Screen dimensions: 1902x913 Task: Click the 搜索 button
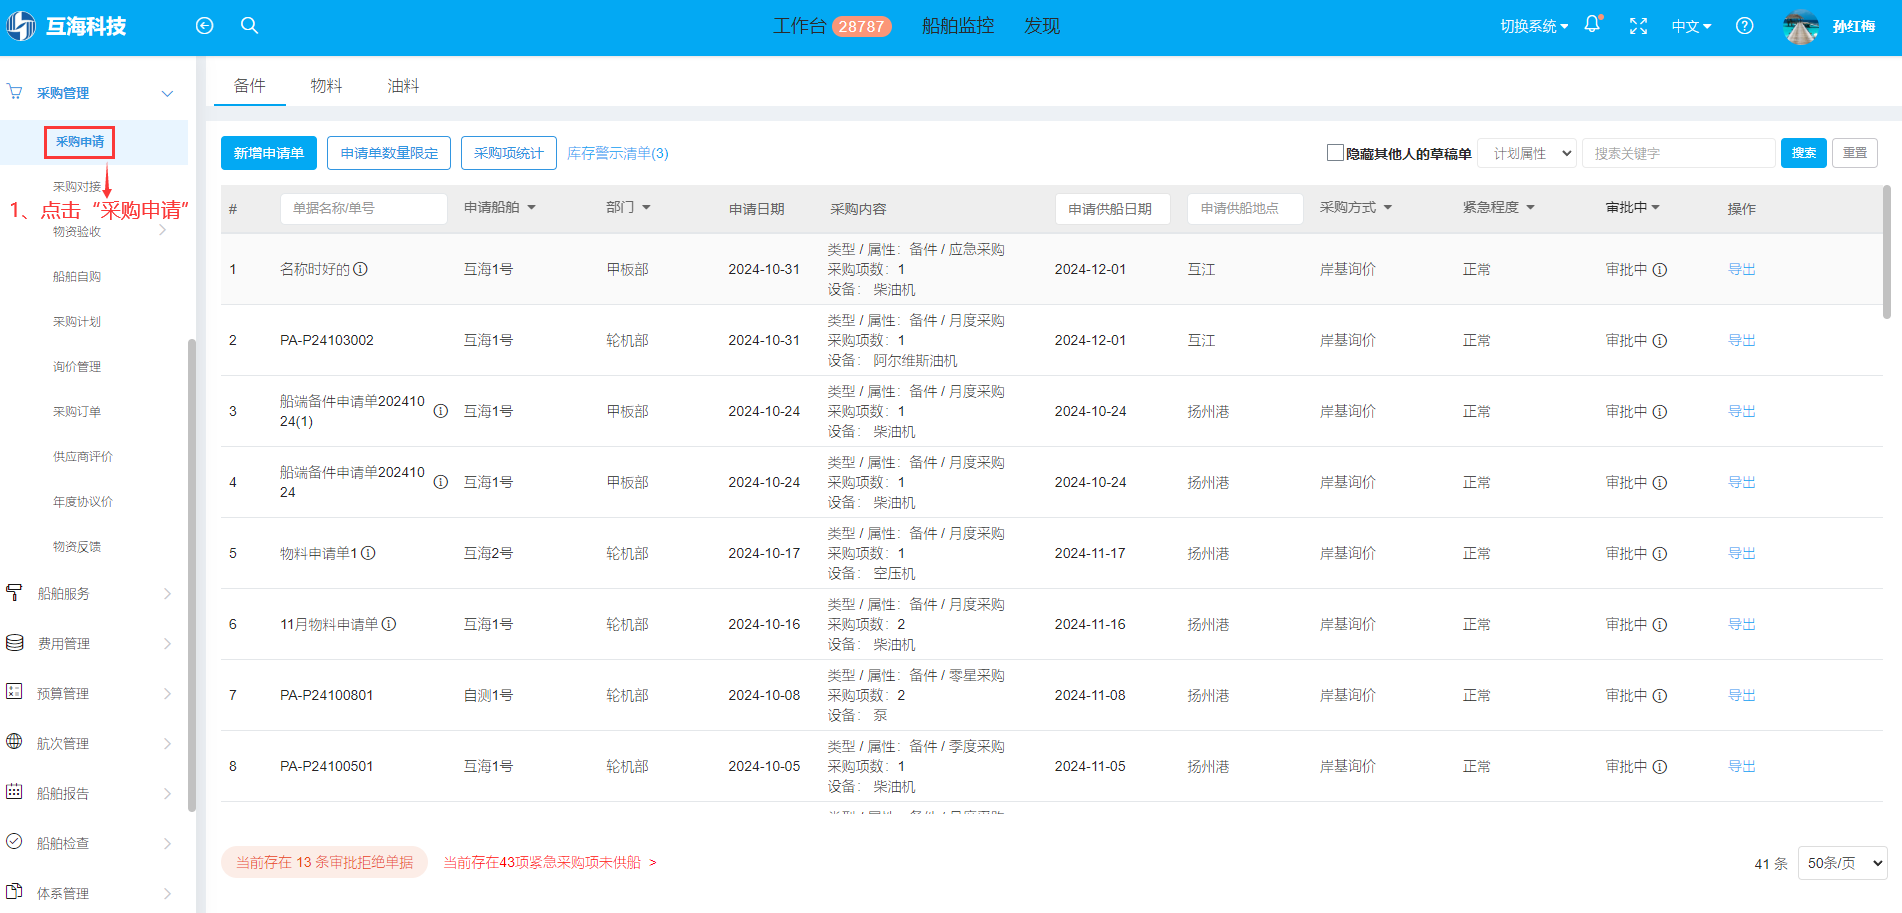1804,153
